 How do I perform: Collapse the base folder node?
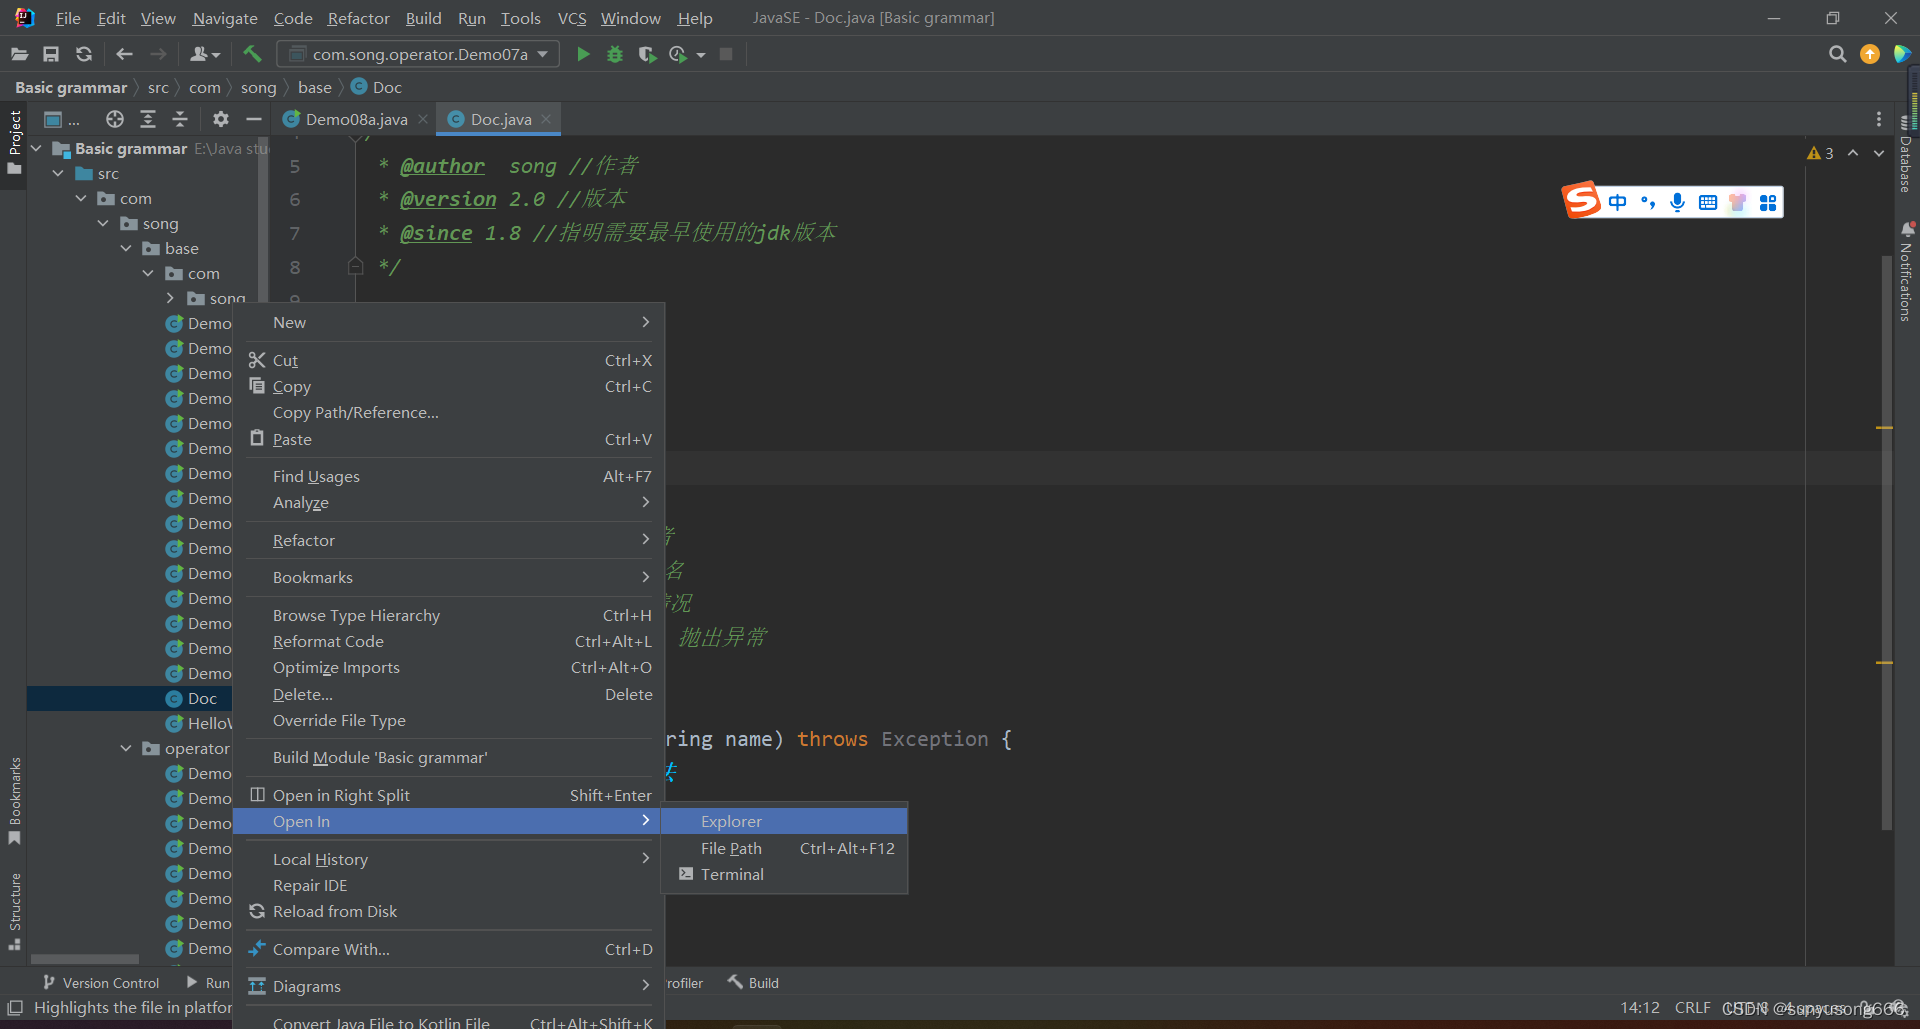coord(126,249)
